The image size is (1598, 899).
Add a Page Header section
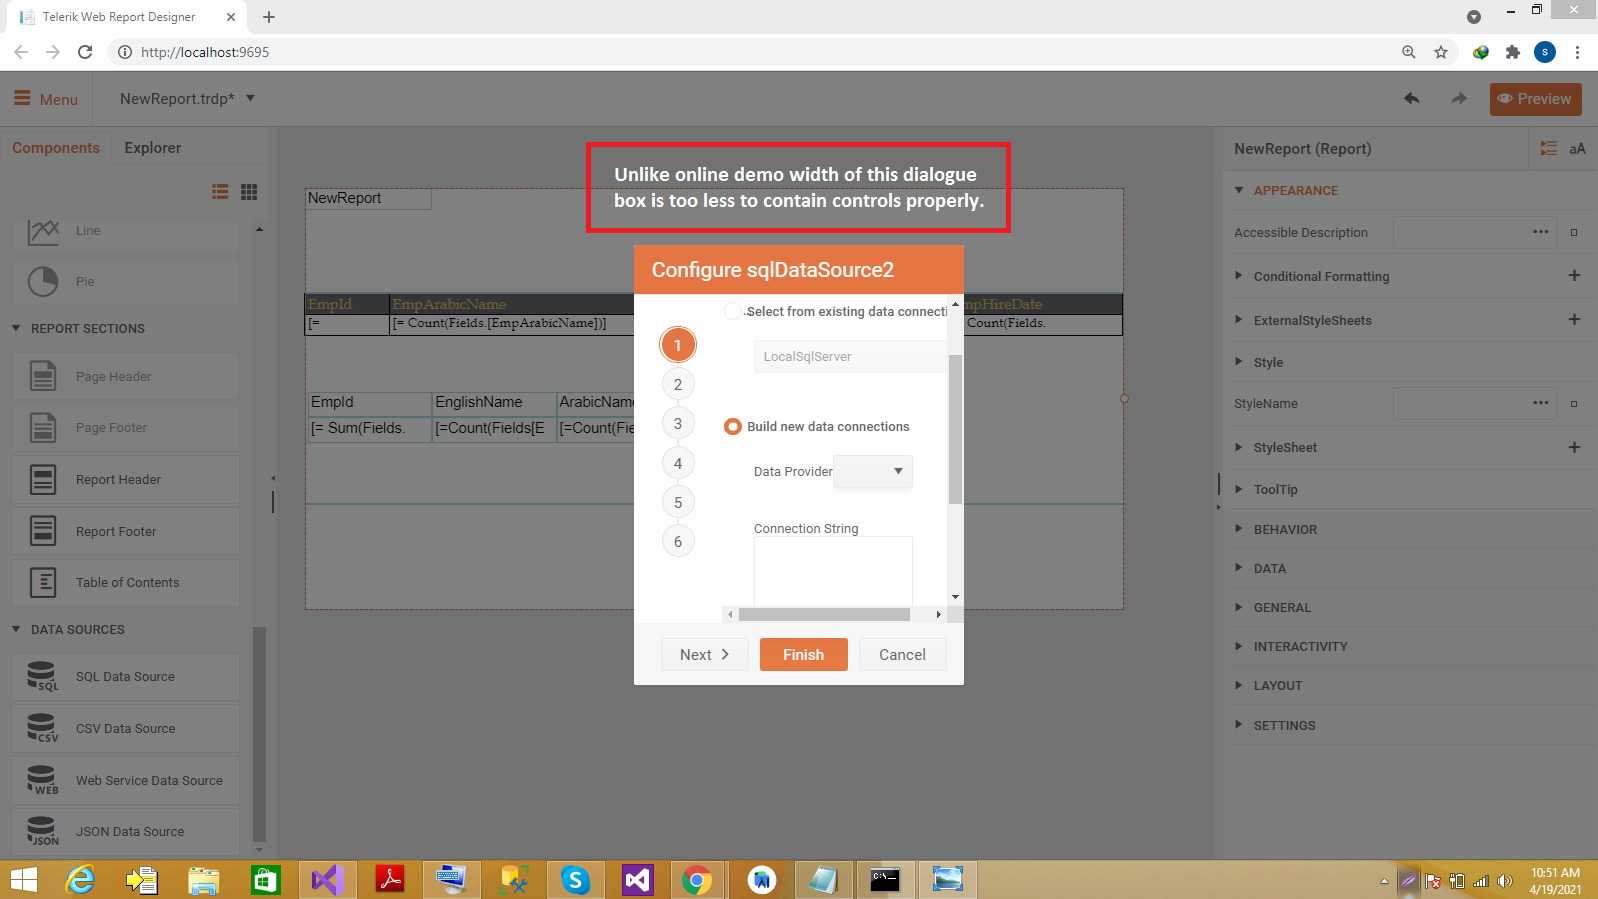(126, 377)
